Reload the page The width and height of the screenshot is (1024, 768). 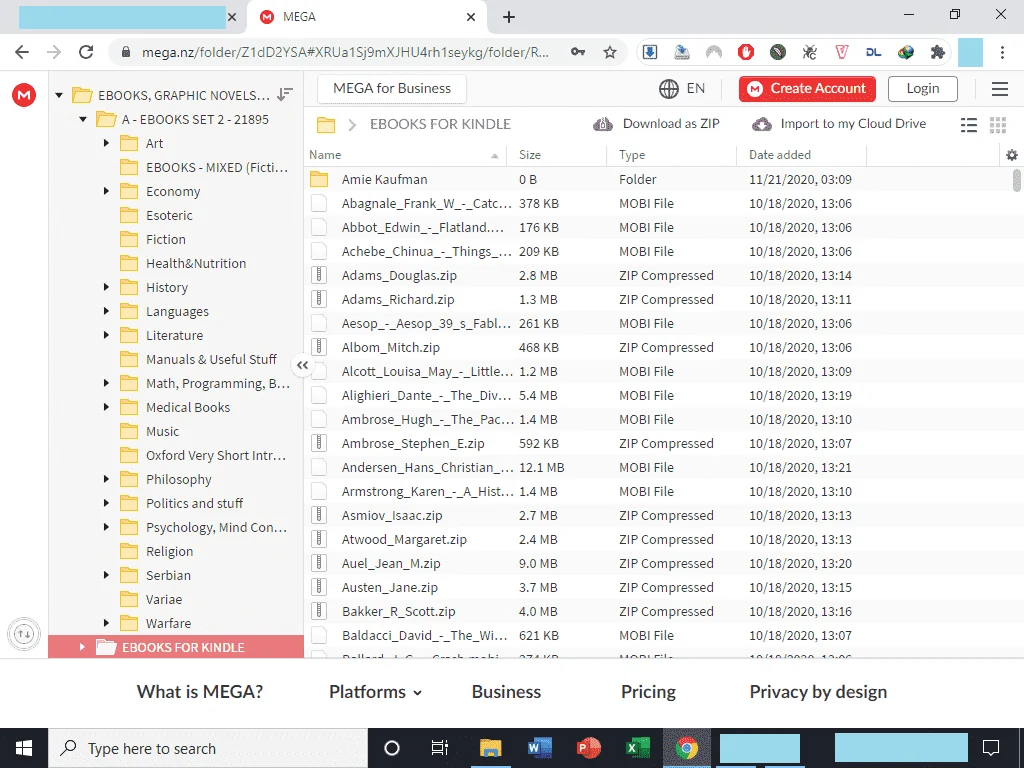click(86, 52)
